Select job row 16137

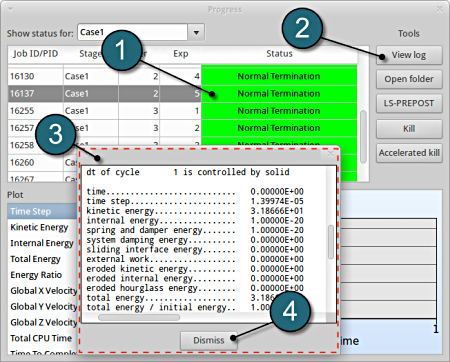[182, 94]
